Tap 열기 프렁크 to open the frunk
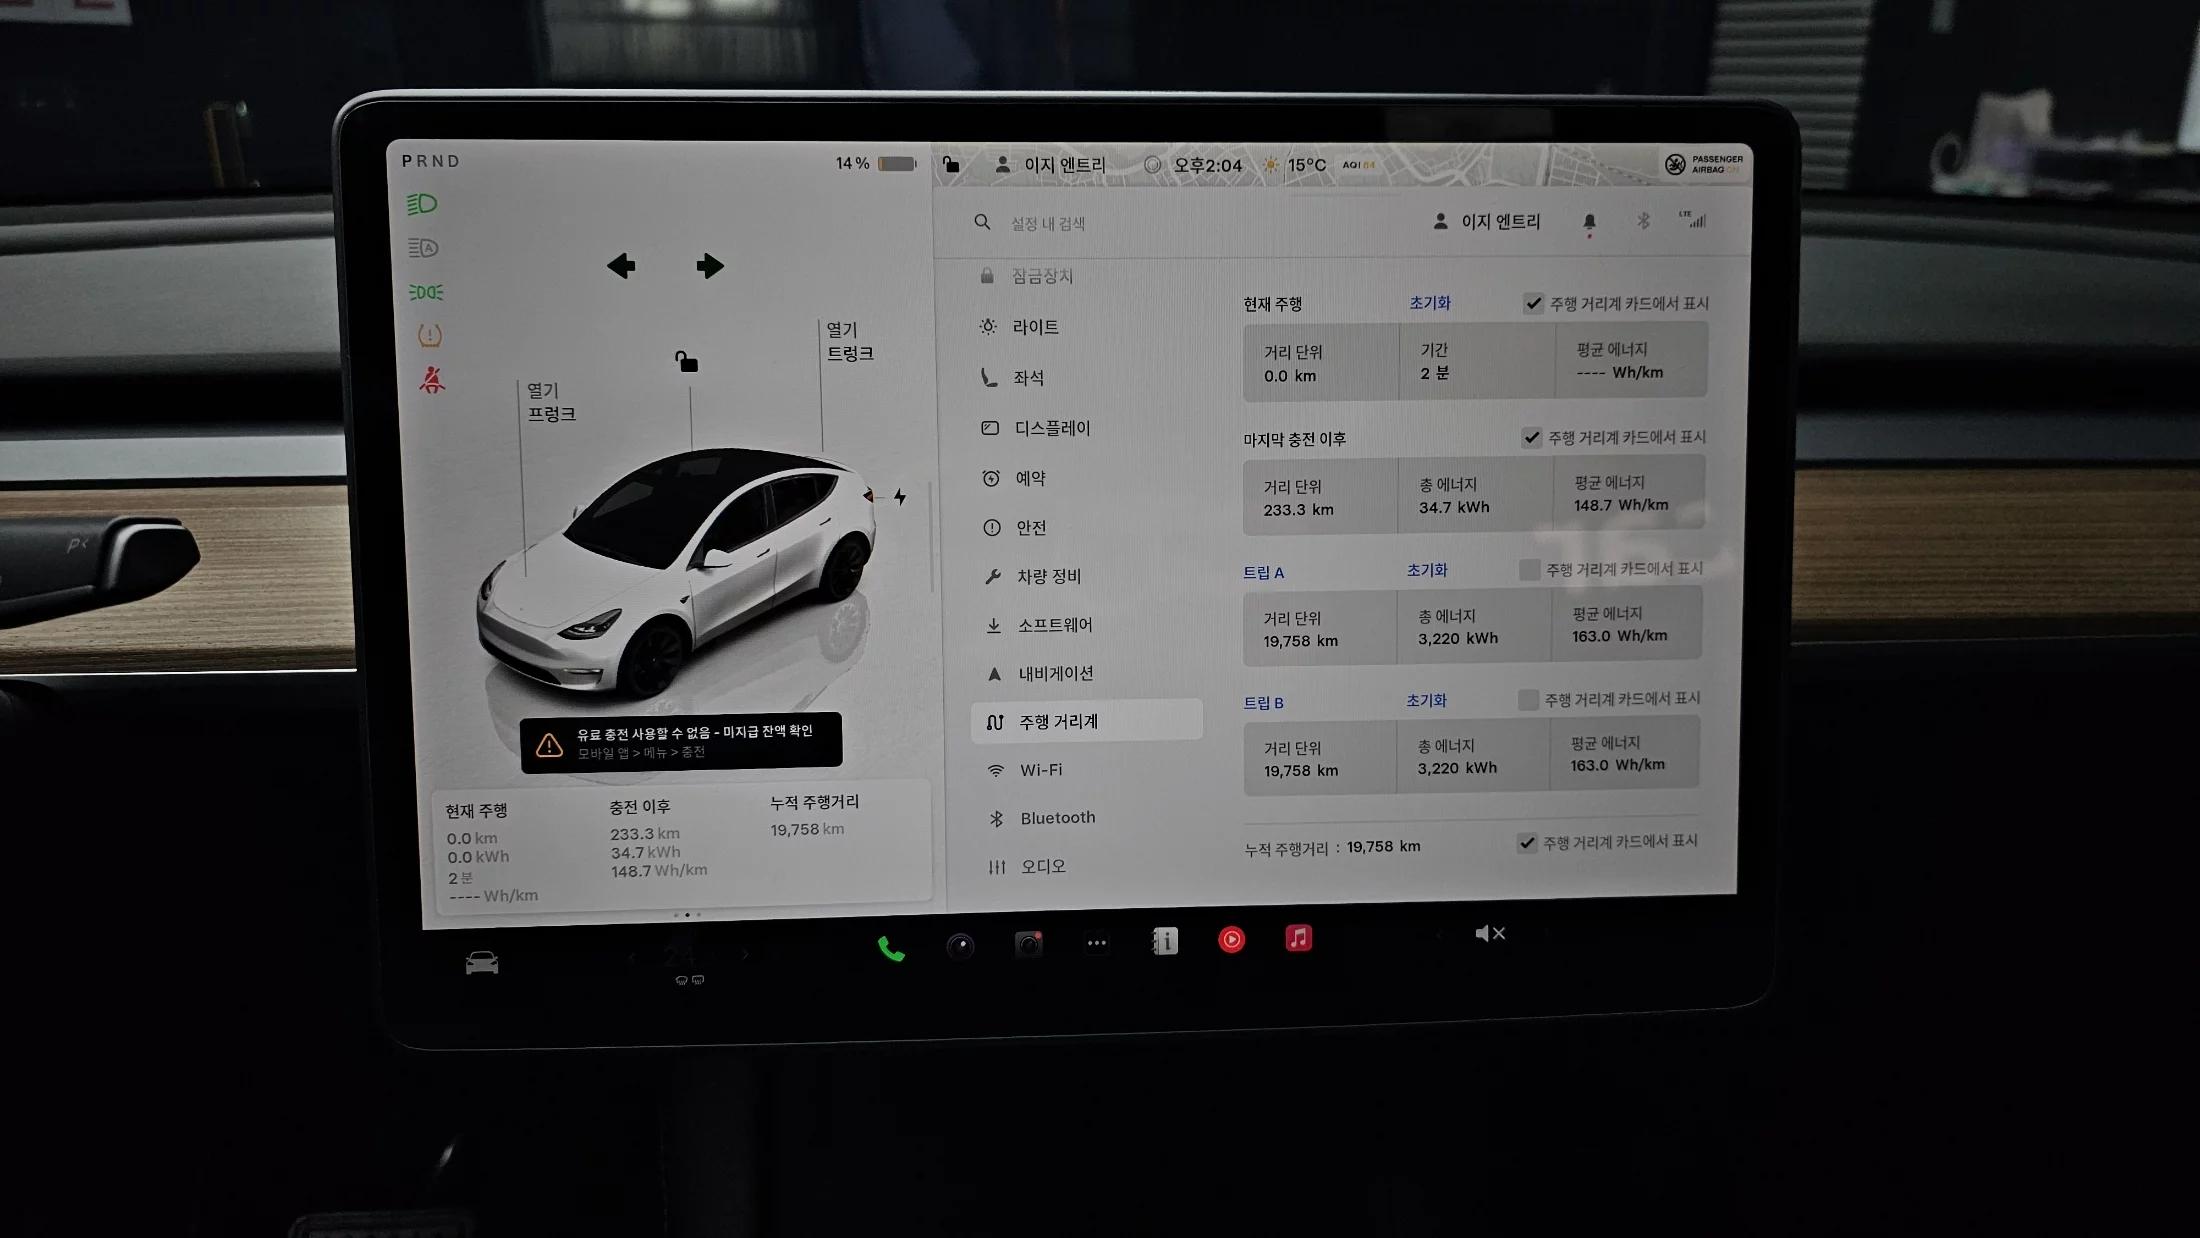 click(551, 402)
